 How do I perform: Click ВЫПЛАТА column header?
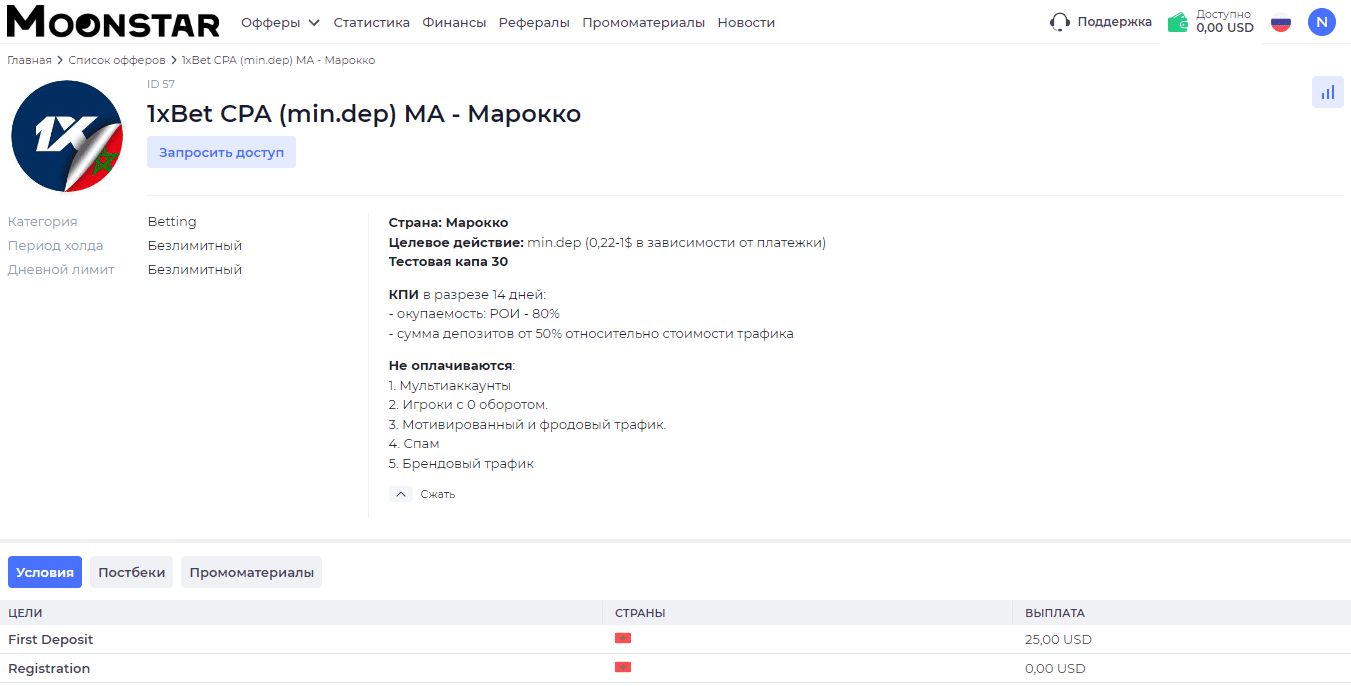point(1055,613)
